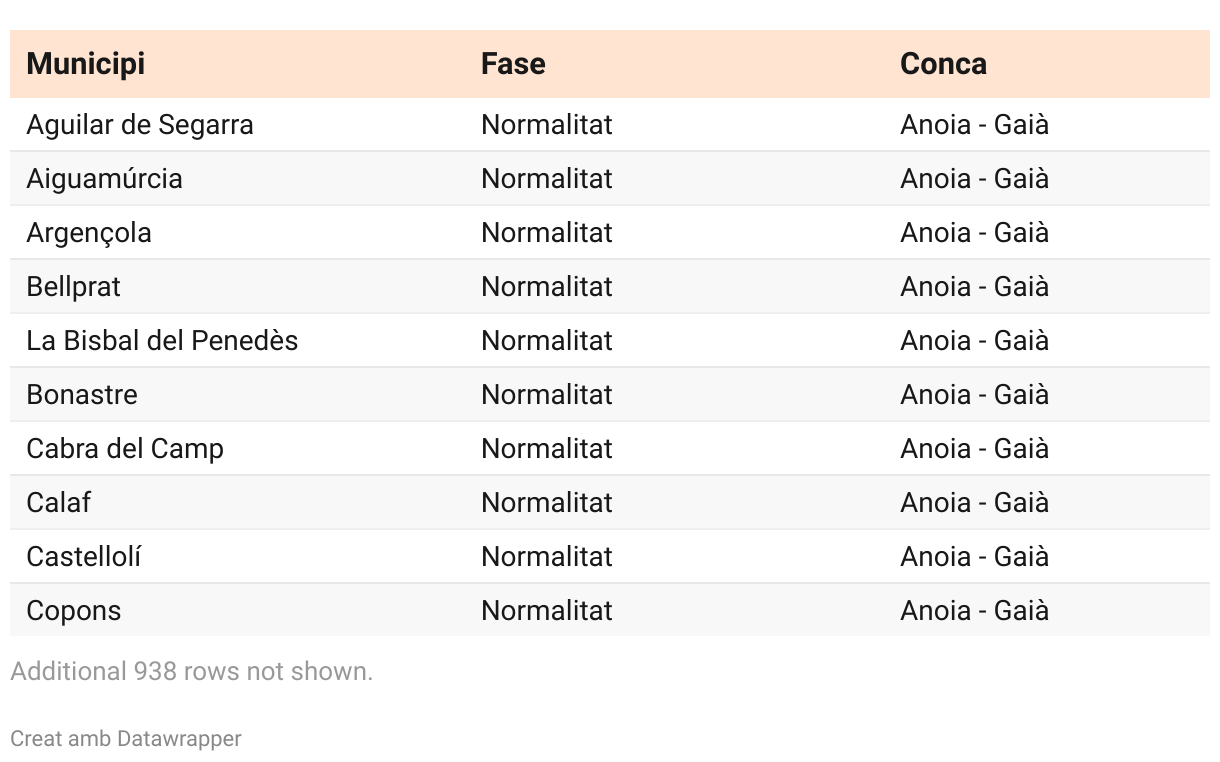Click Normalitat in the Bellprat row
The image size is (1220, 762).
click(x=547, y=287)
